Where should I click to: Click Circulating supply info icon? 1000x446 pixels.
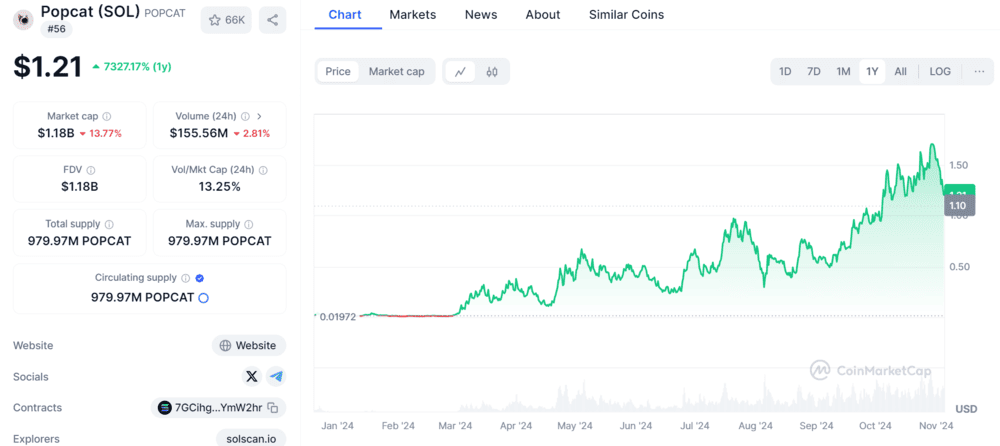coord(186,278)
